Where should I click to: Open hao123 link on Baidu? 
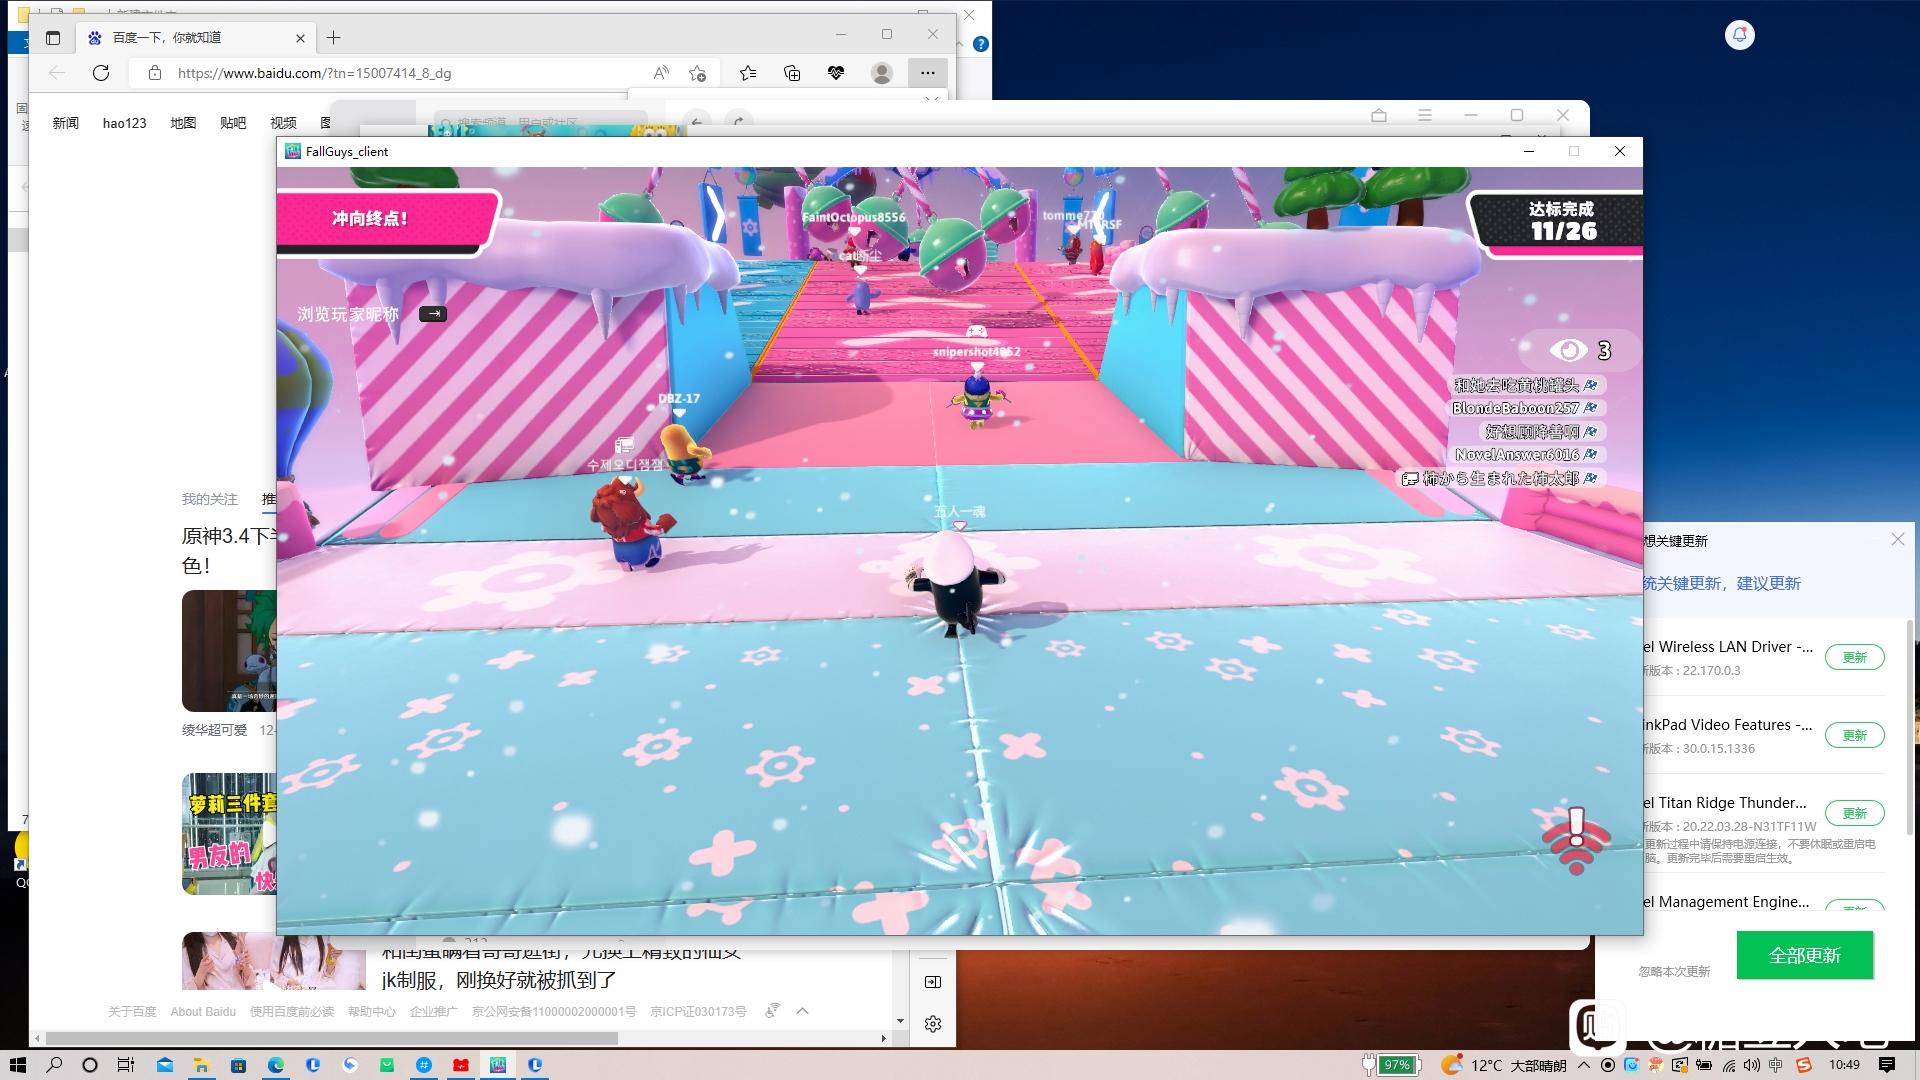(124, 123)
